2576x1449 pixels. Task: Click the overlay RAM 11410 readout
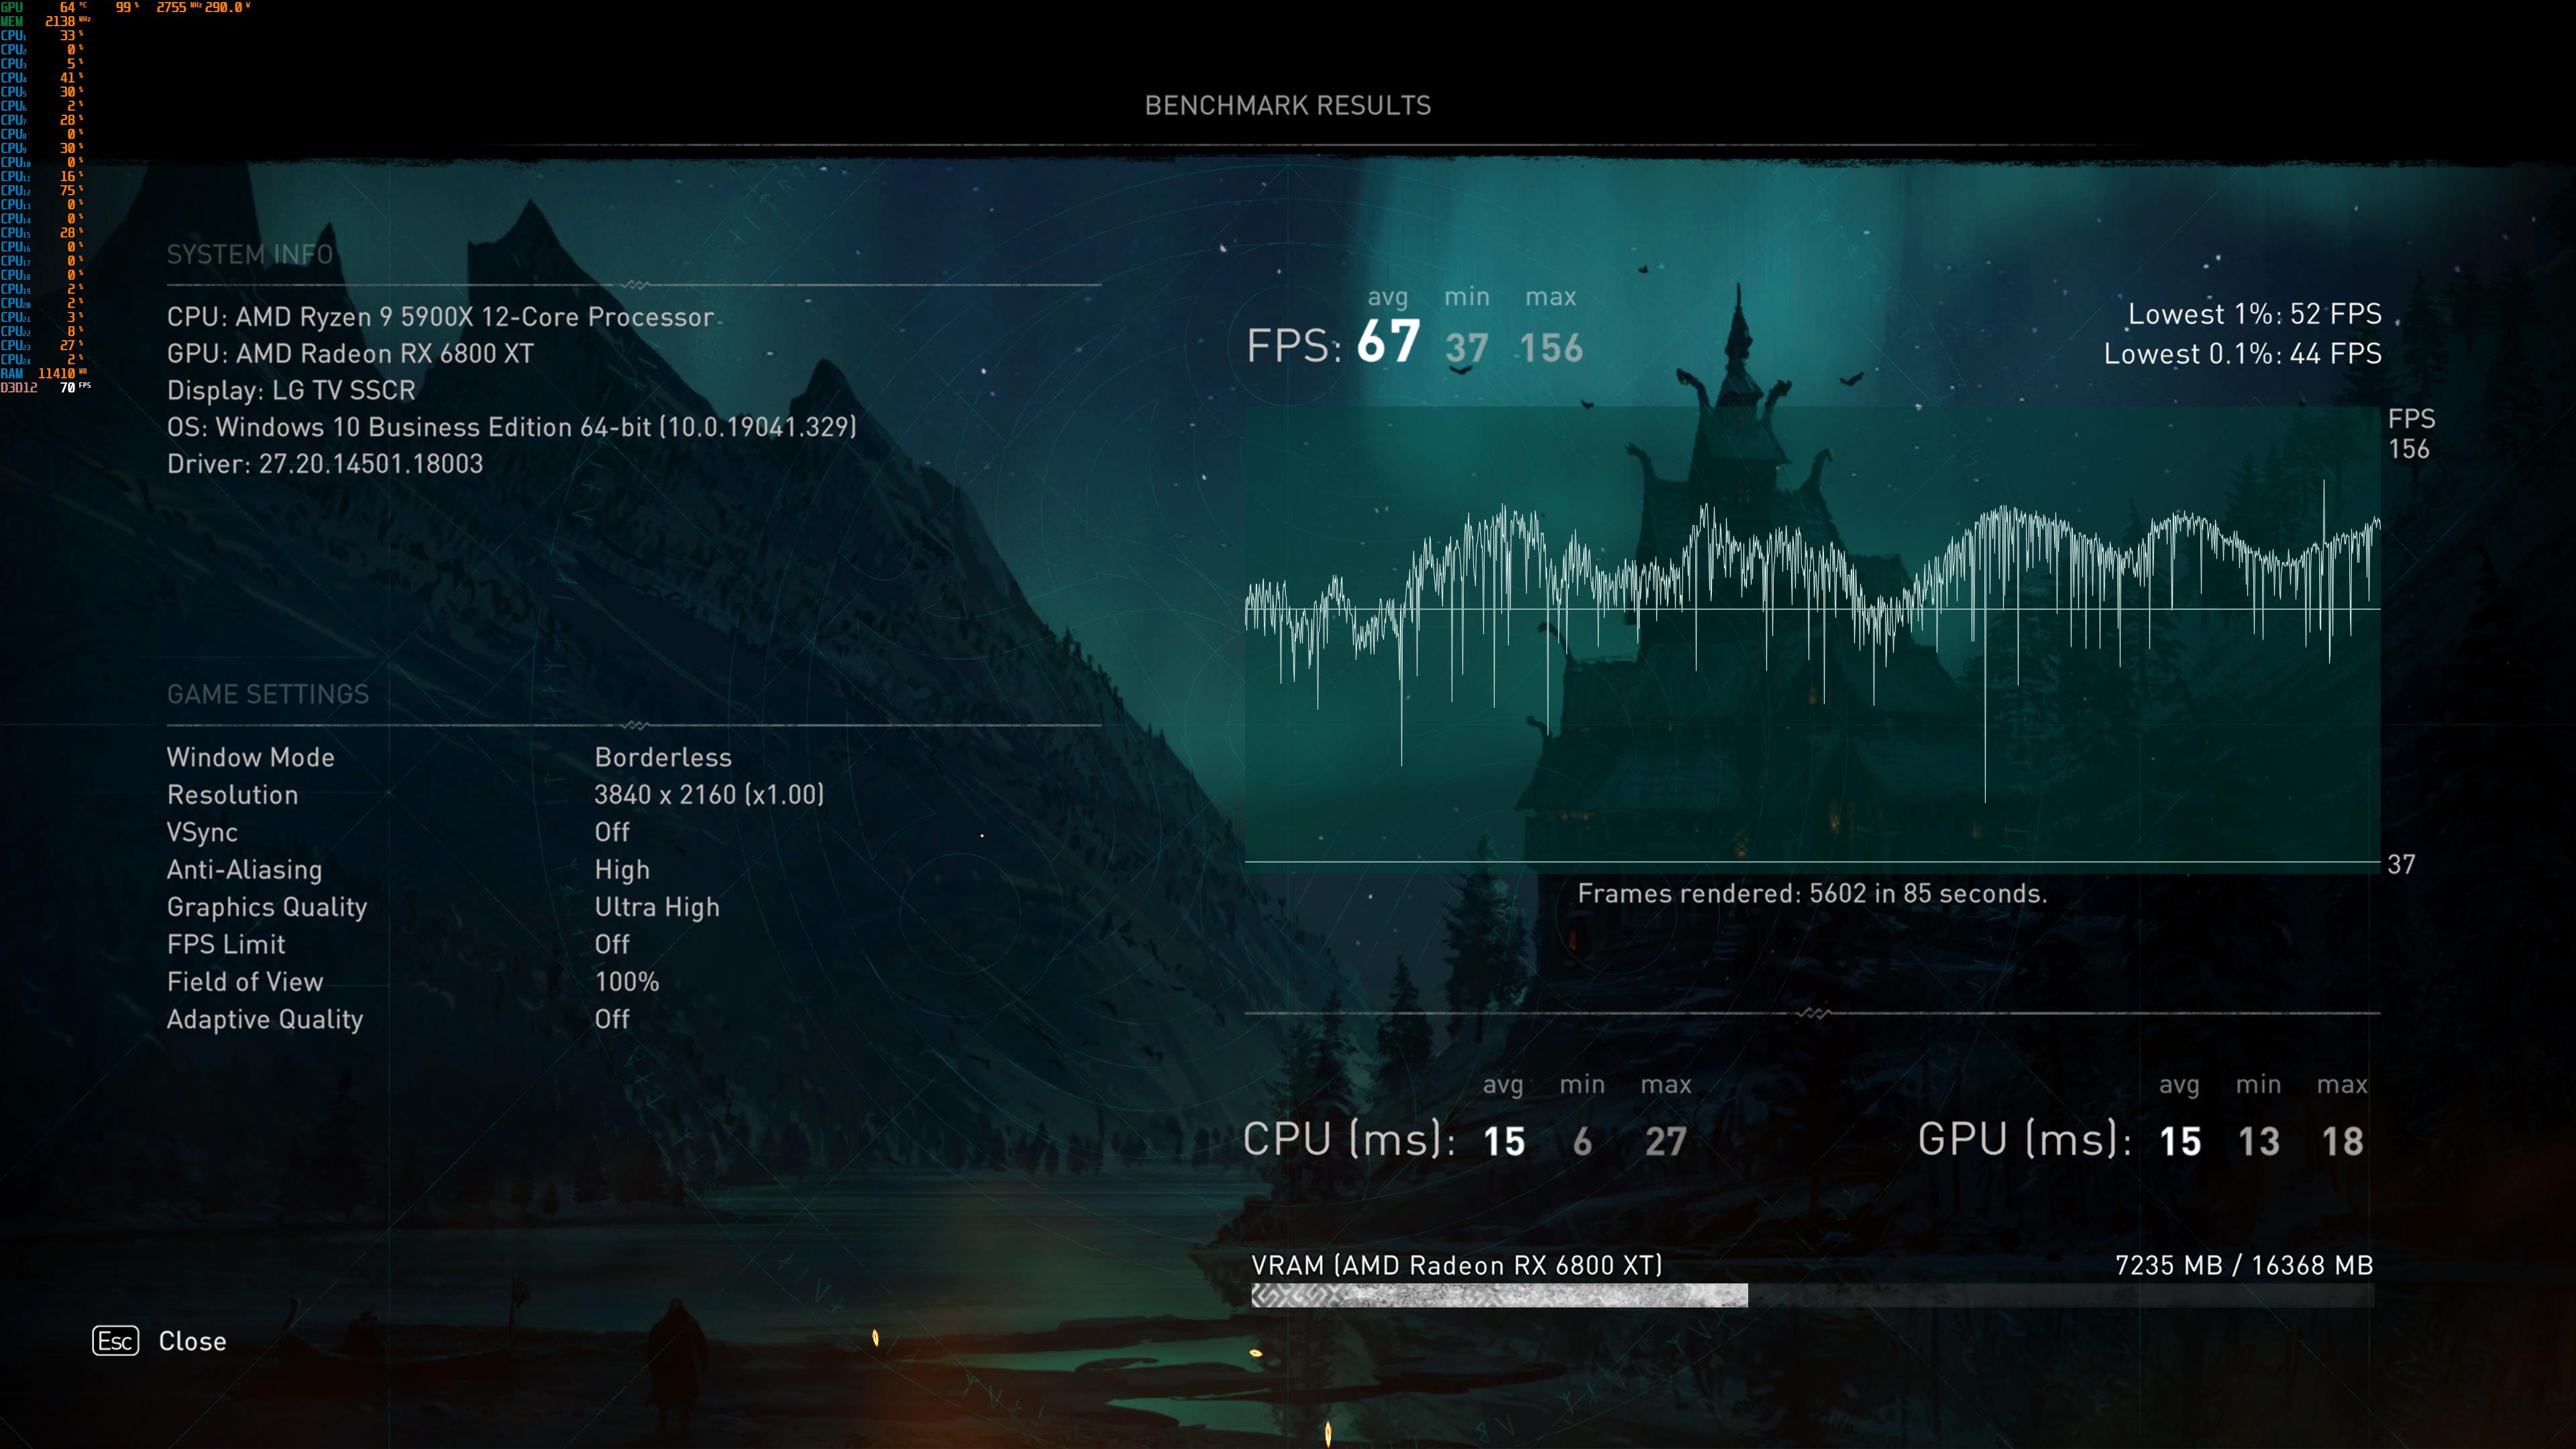coord(44,373)
